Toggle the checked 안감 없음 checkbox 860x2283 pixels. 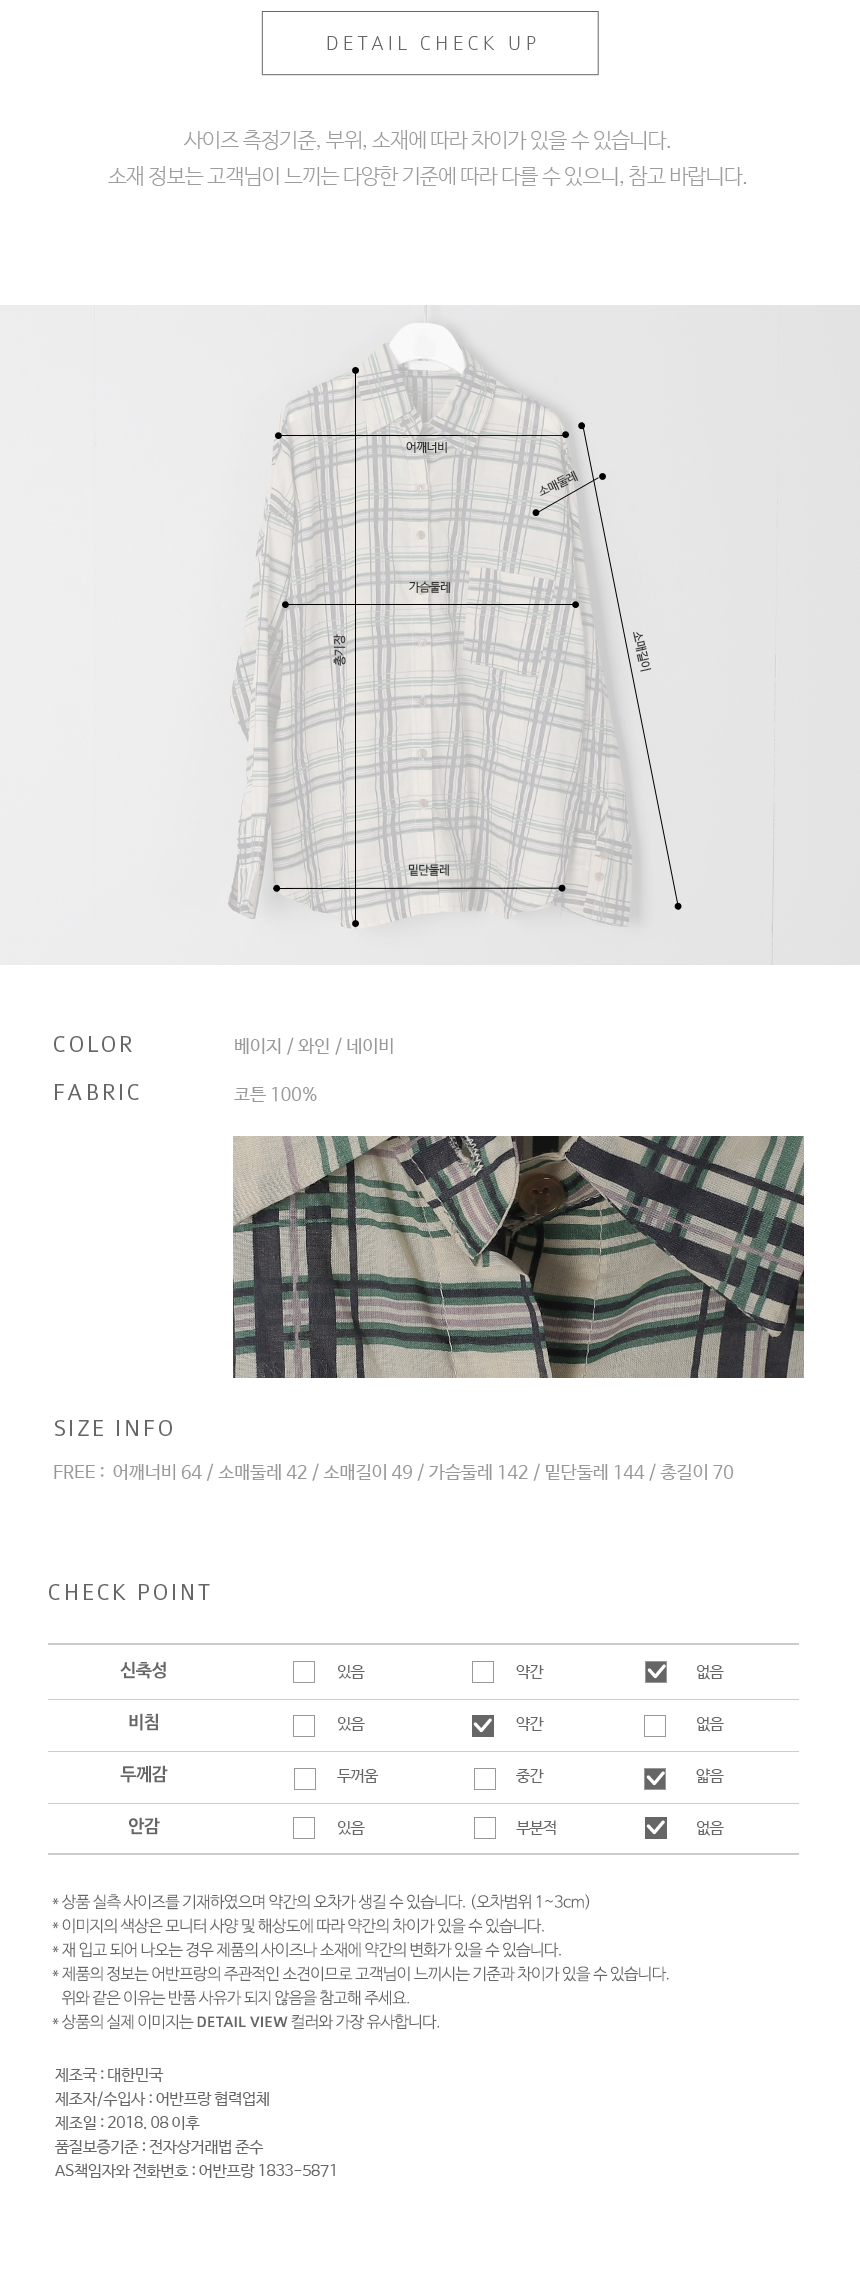[x=656, y=1828]
